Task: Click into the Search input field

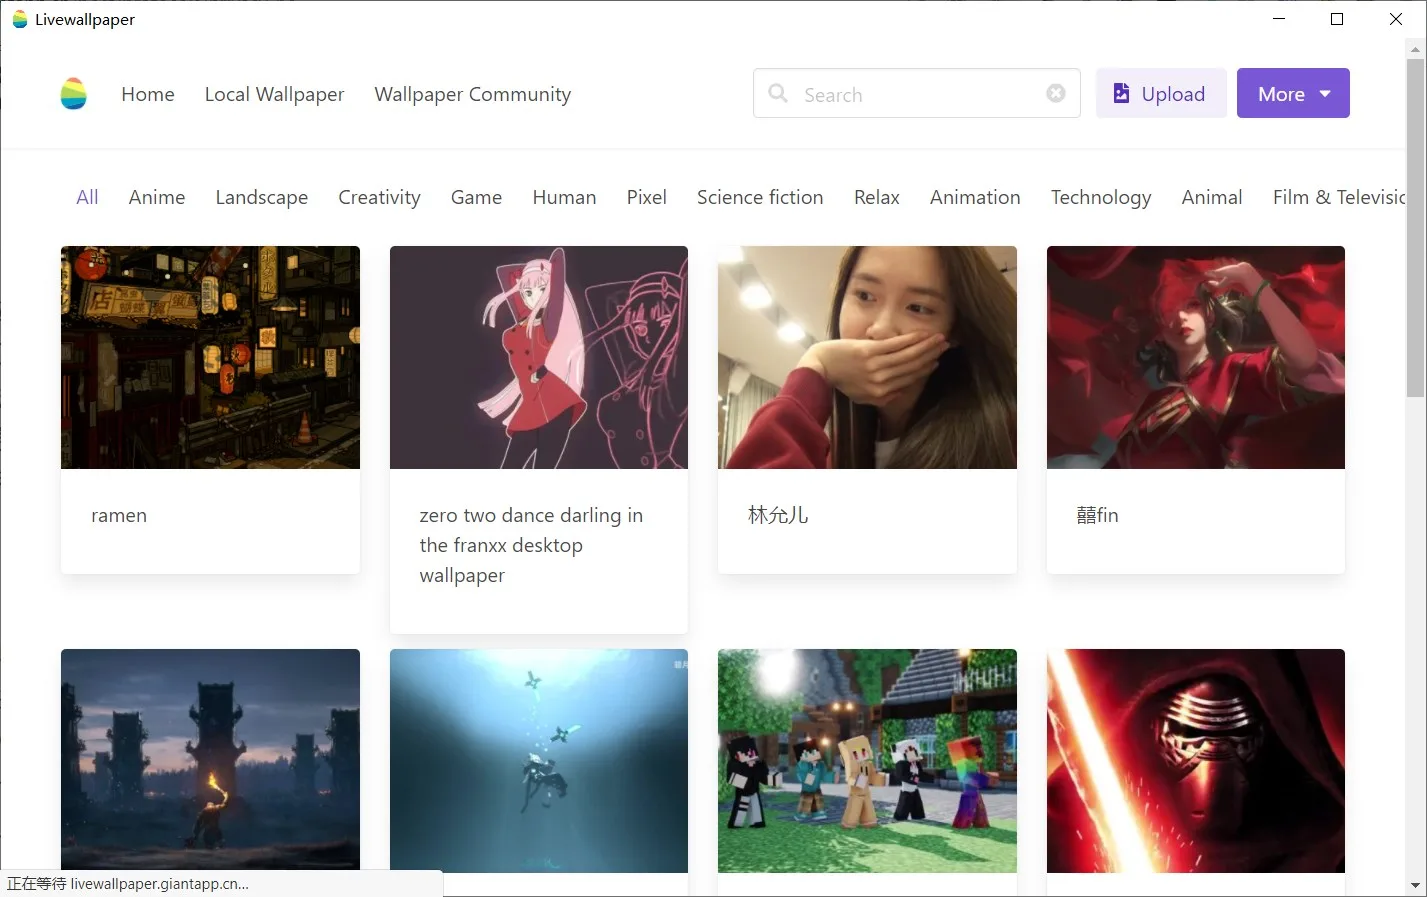Action: click(917, 93)
